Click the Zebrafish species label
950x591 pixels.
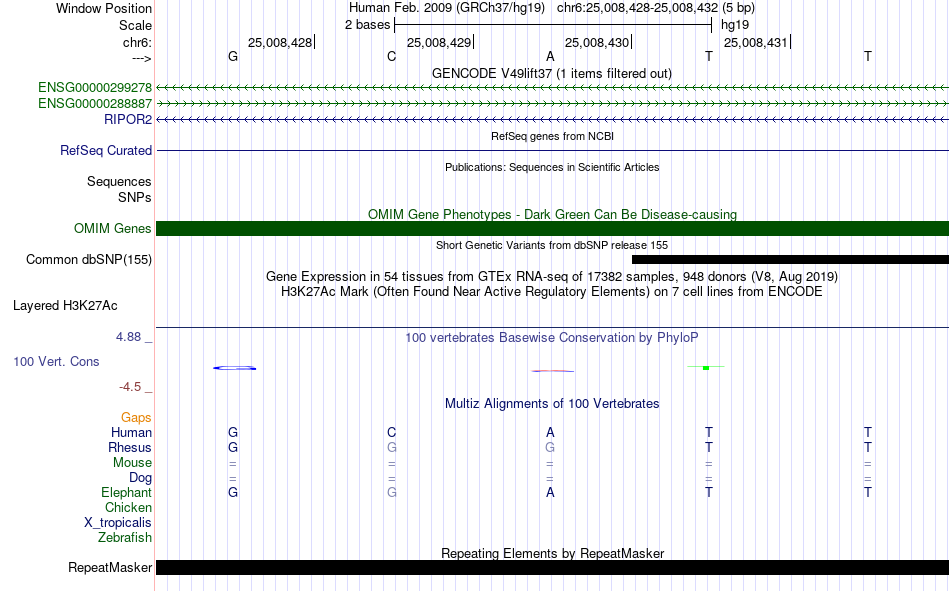pos(125,538)
